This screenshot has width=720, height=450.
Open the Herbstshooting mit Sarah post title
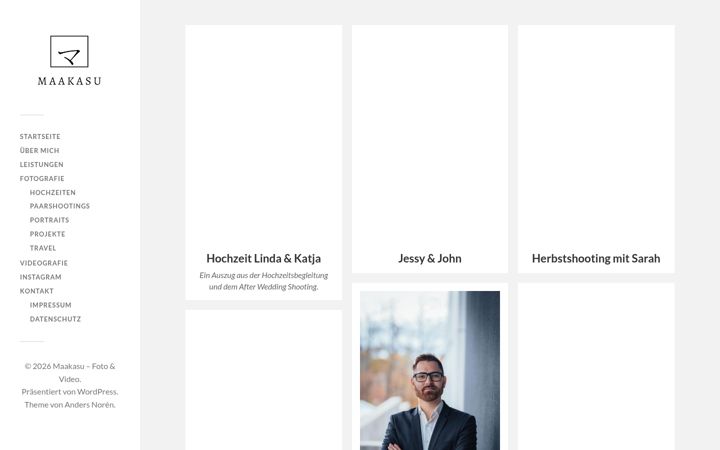[596, 259]
